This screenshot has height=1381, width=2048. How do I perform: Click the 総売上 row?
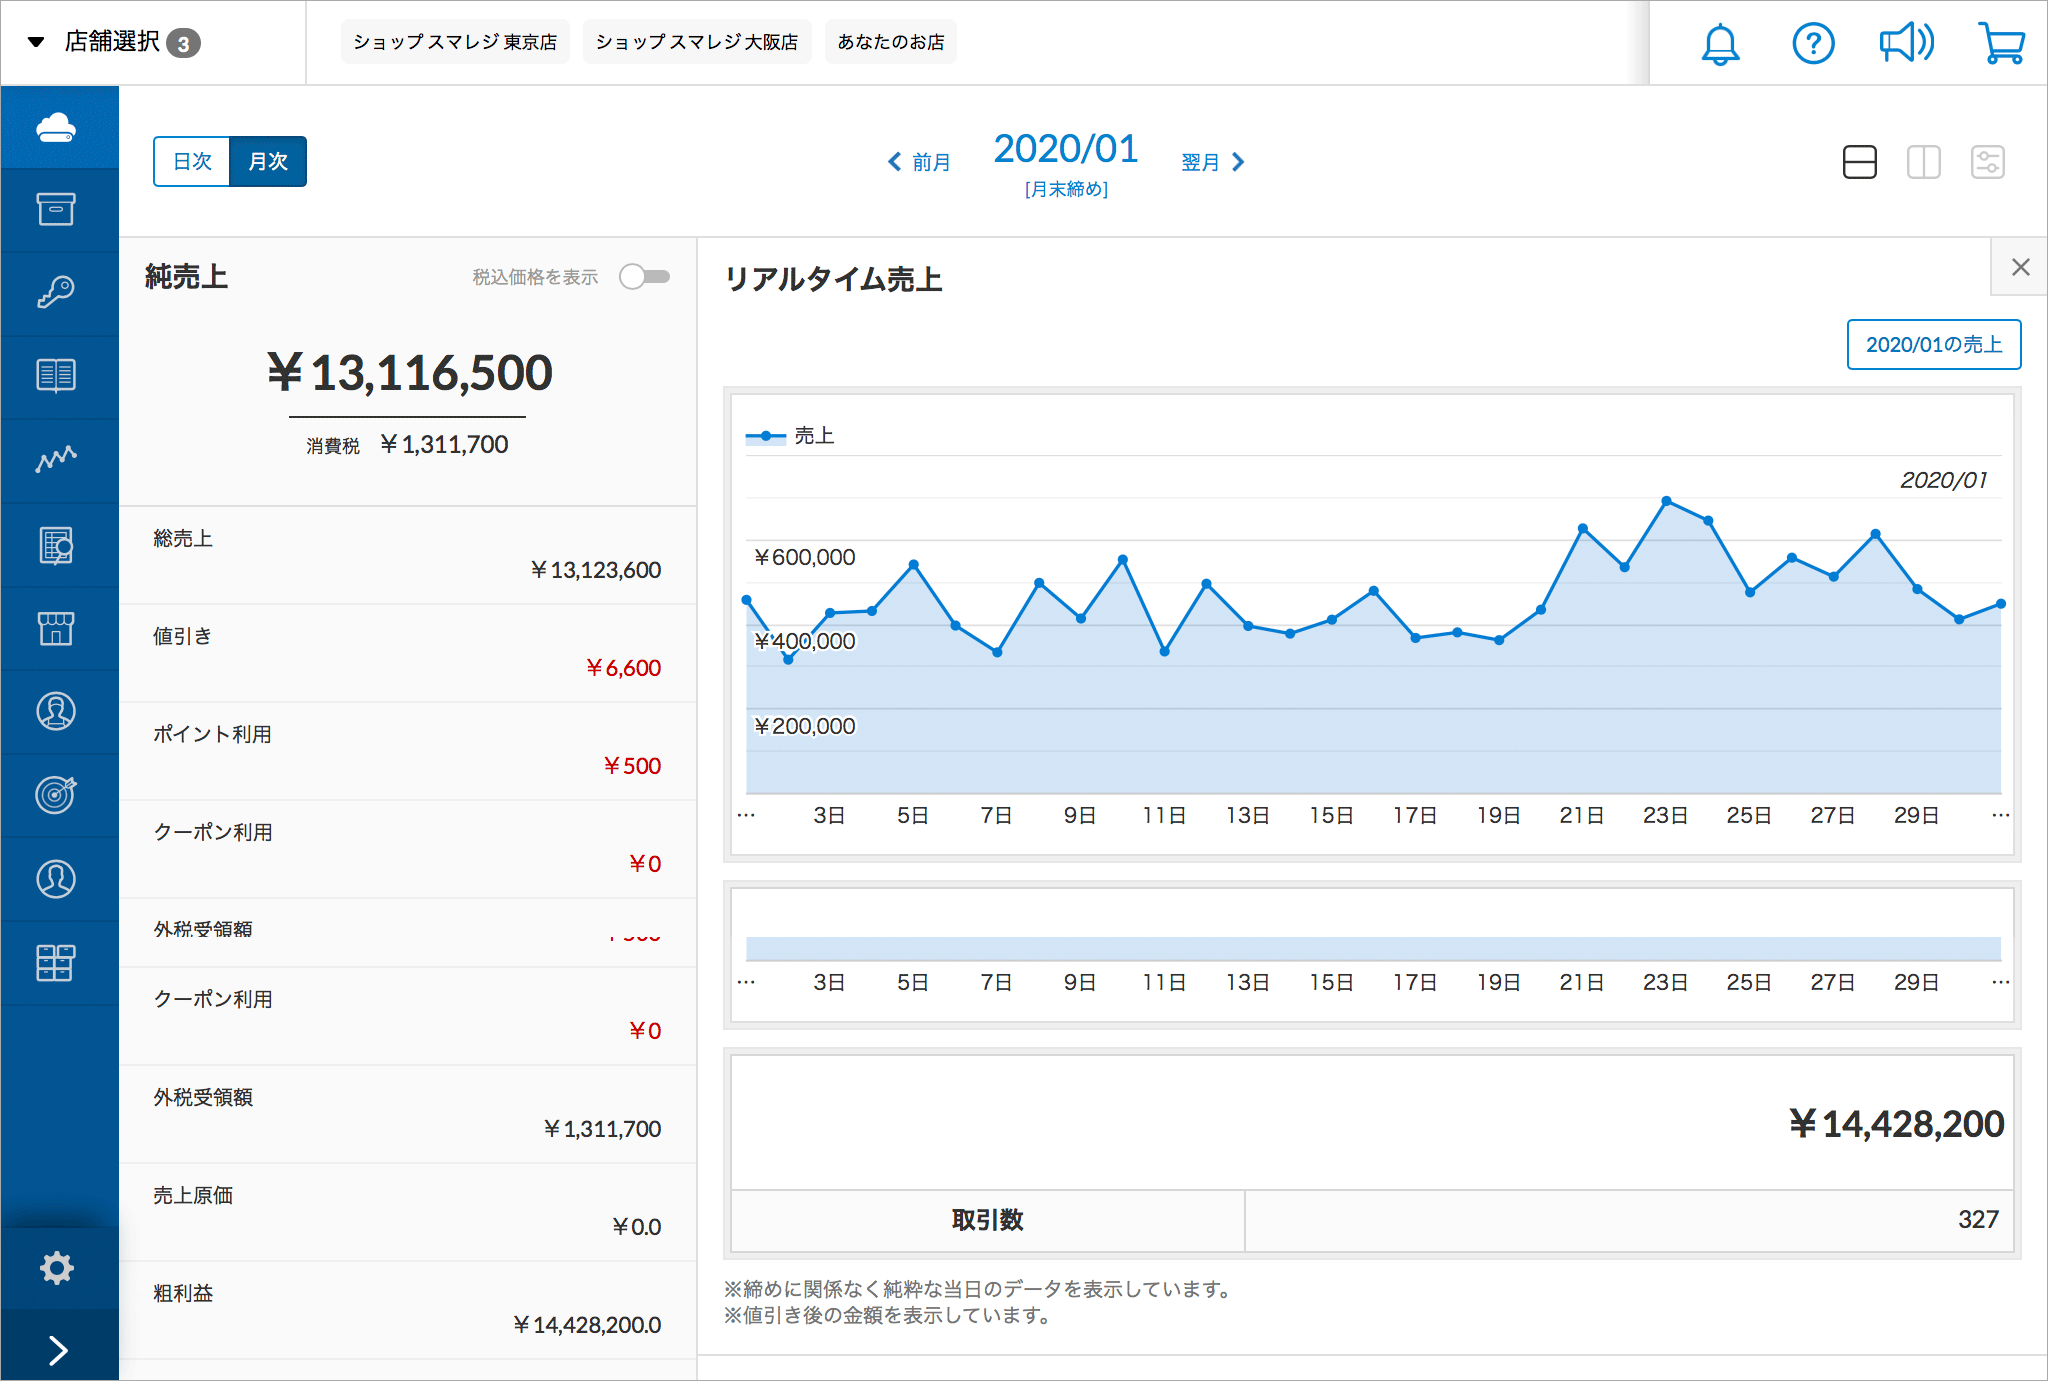click(x=408, y=555)
